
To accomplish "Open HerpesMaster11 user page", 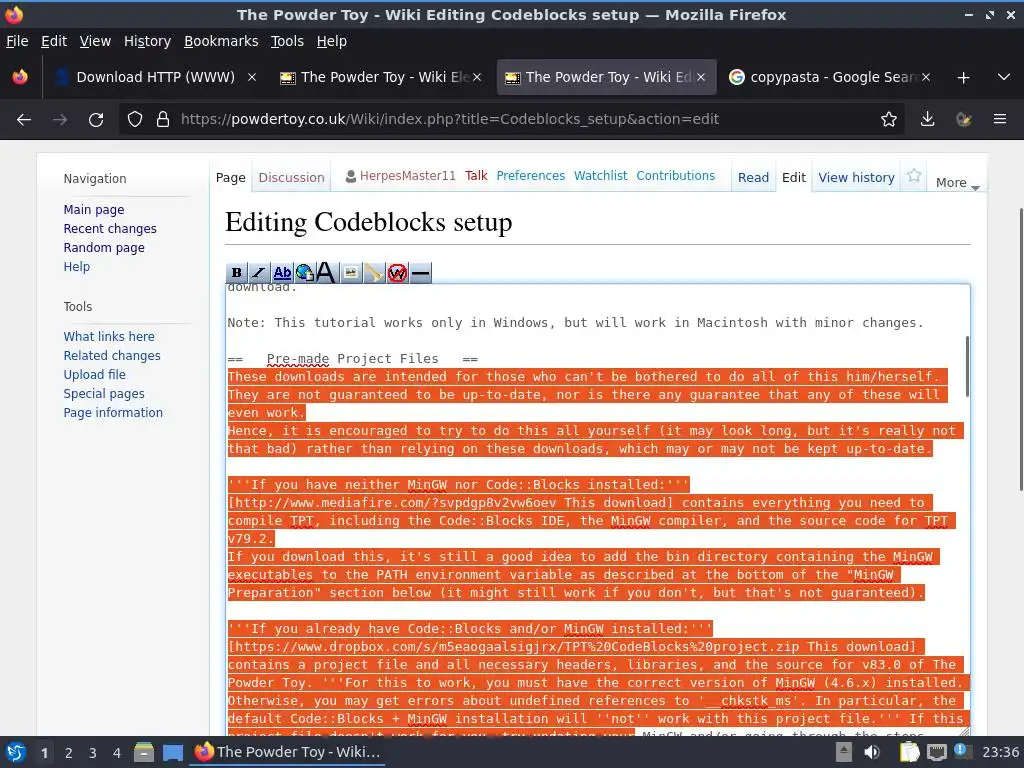I will [x=408, y=176].
